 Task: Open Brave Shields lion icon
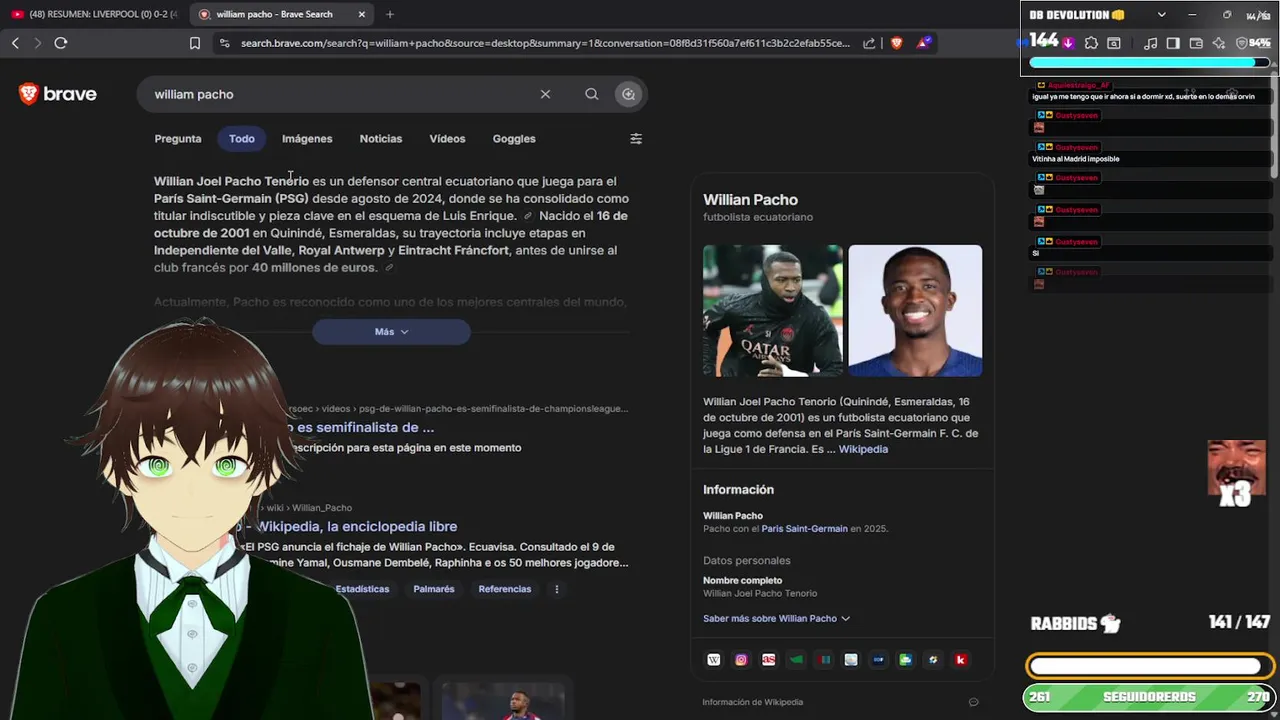(896, 43)
